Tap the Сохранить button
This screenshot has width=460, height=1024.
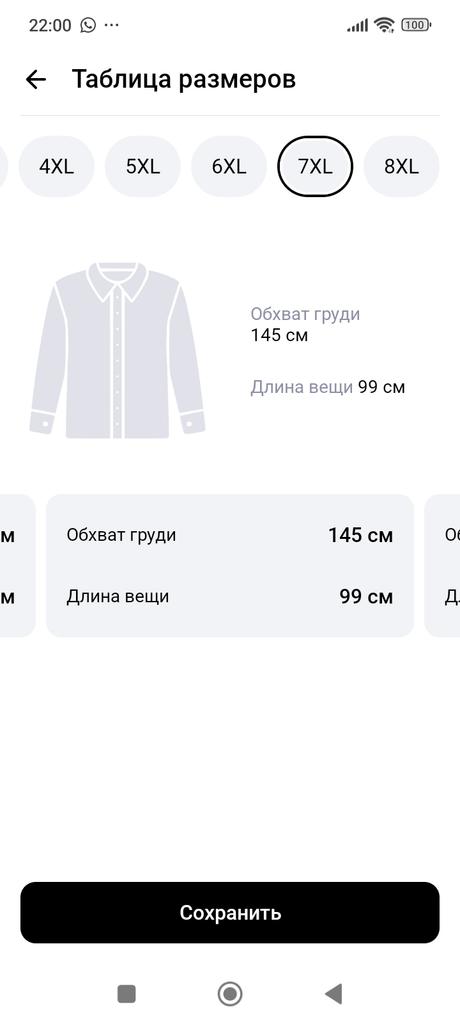pyautogui.click(x=230, y=912)
